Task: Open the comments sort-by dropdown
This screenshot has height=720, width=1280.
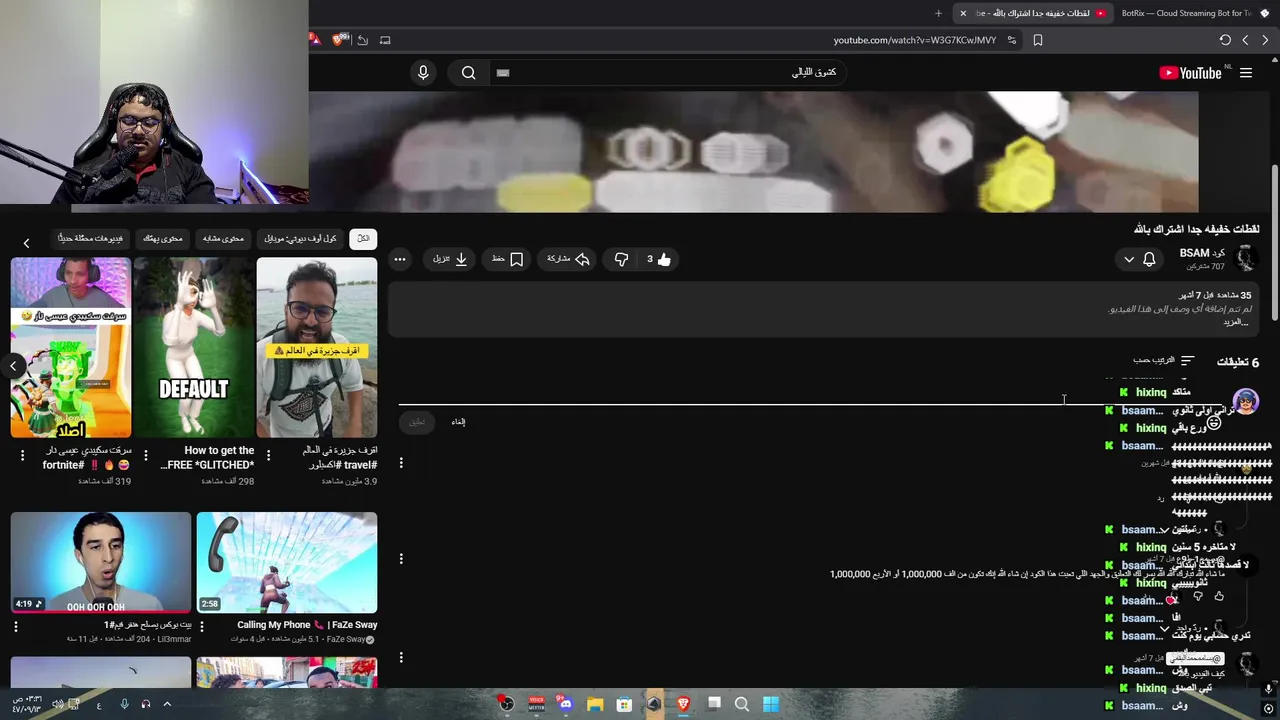Action: click(1164, 360)
